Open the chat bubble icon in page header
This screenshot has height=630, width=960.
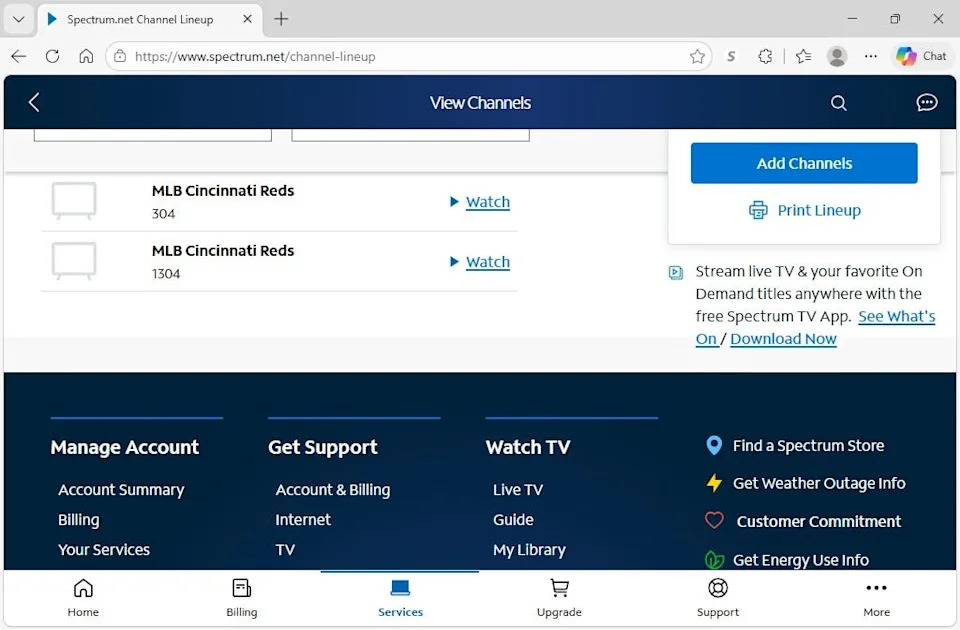pyautogui.click(x=926, y=102)
